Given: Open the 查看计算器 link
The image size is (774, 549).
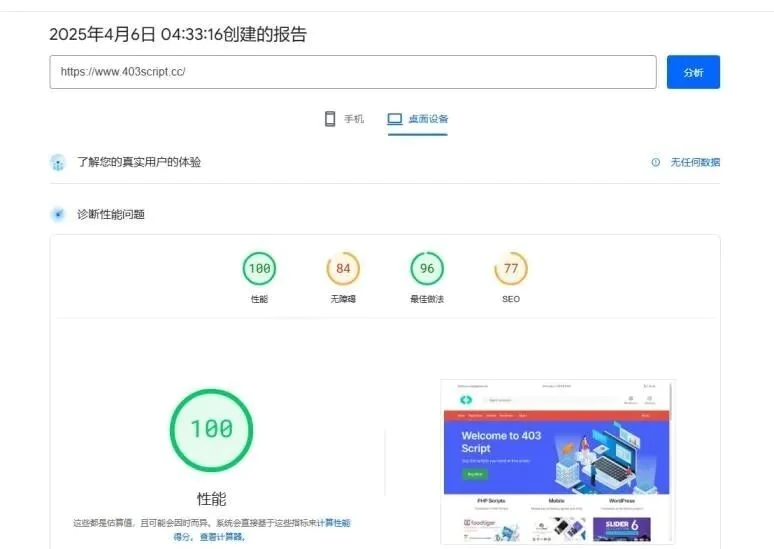Looking at the screenshot, I should coord(222,537).
